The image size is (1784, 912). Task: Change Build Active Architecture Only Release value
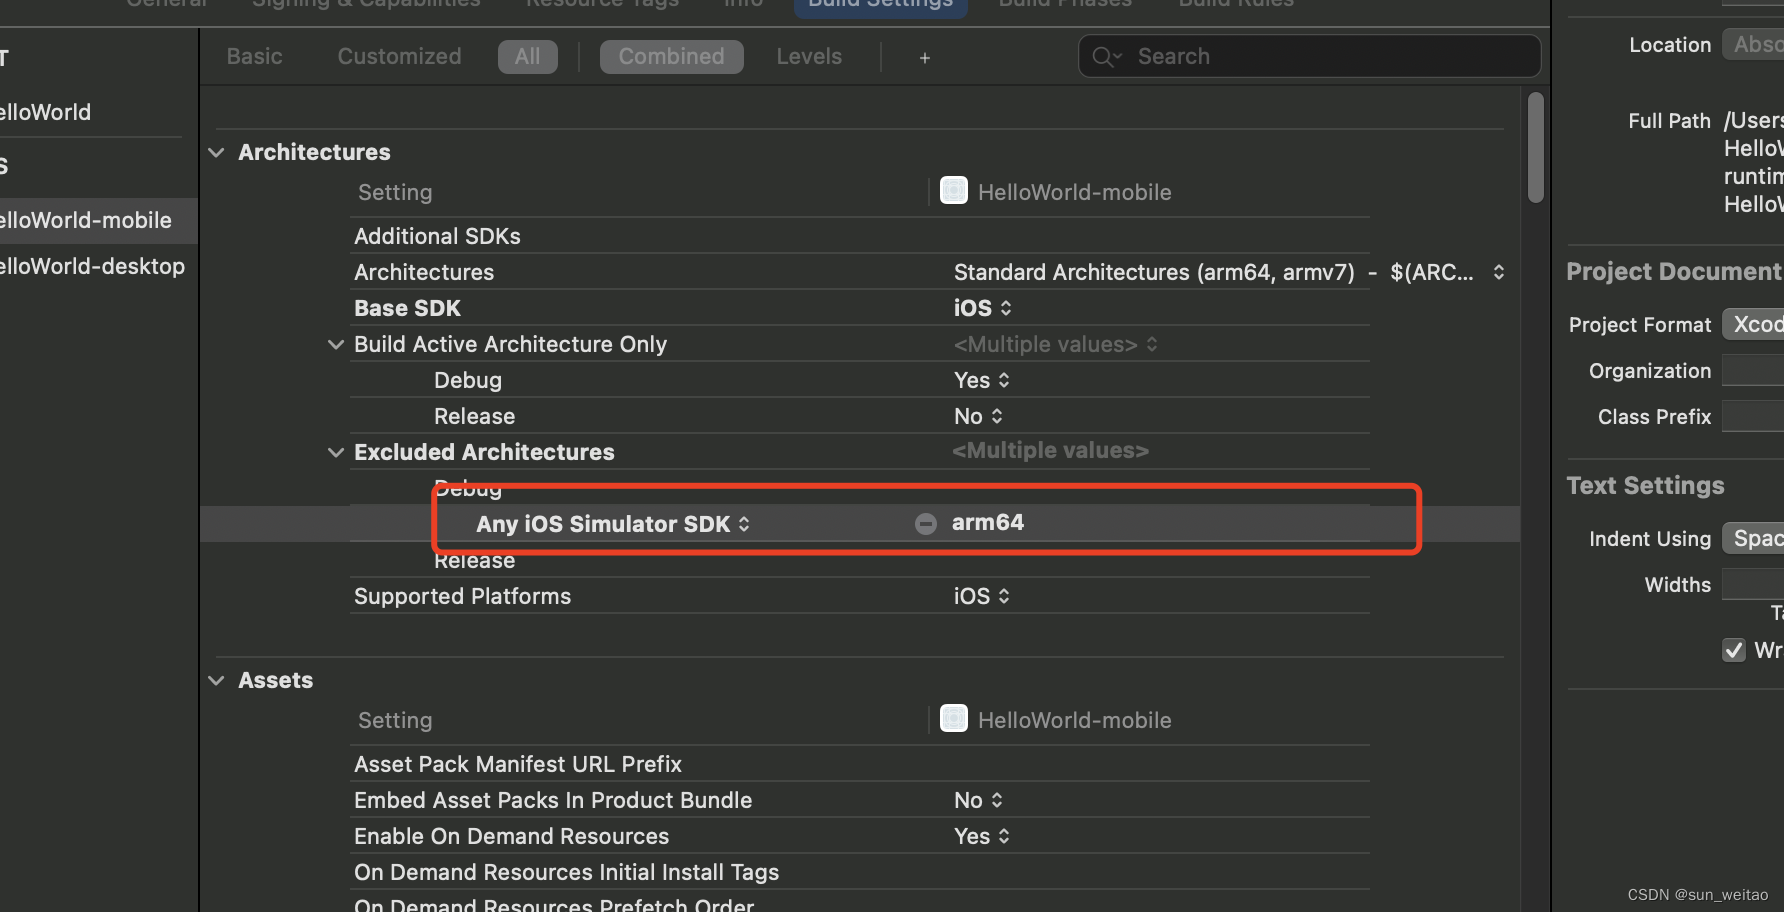pos(977,415)
